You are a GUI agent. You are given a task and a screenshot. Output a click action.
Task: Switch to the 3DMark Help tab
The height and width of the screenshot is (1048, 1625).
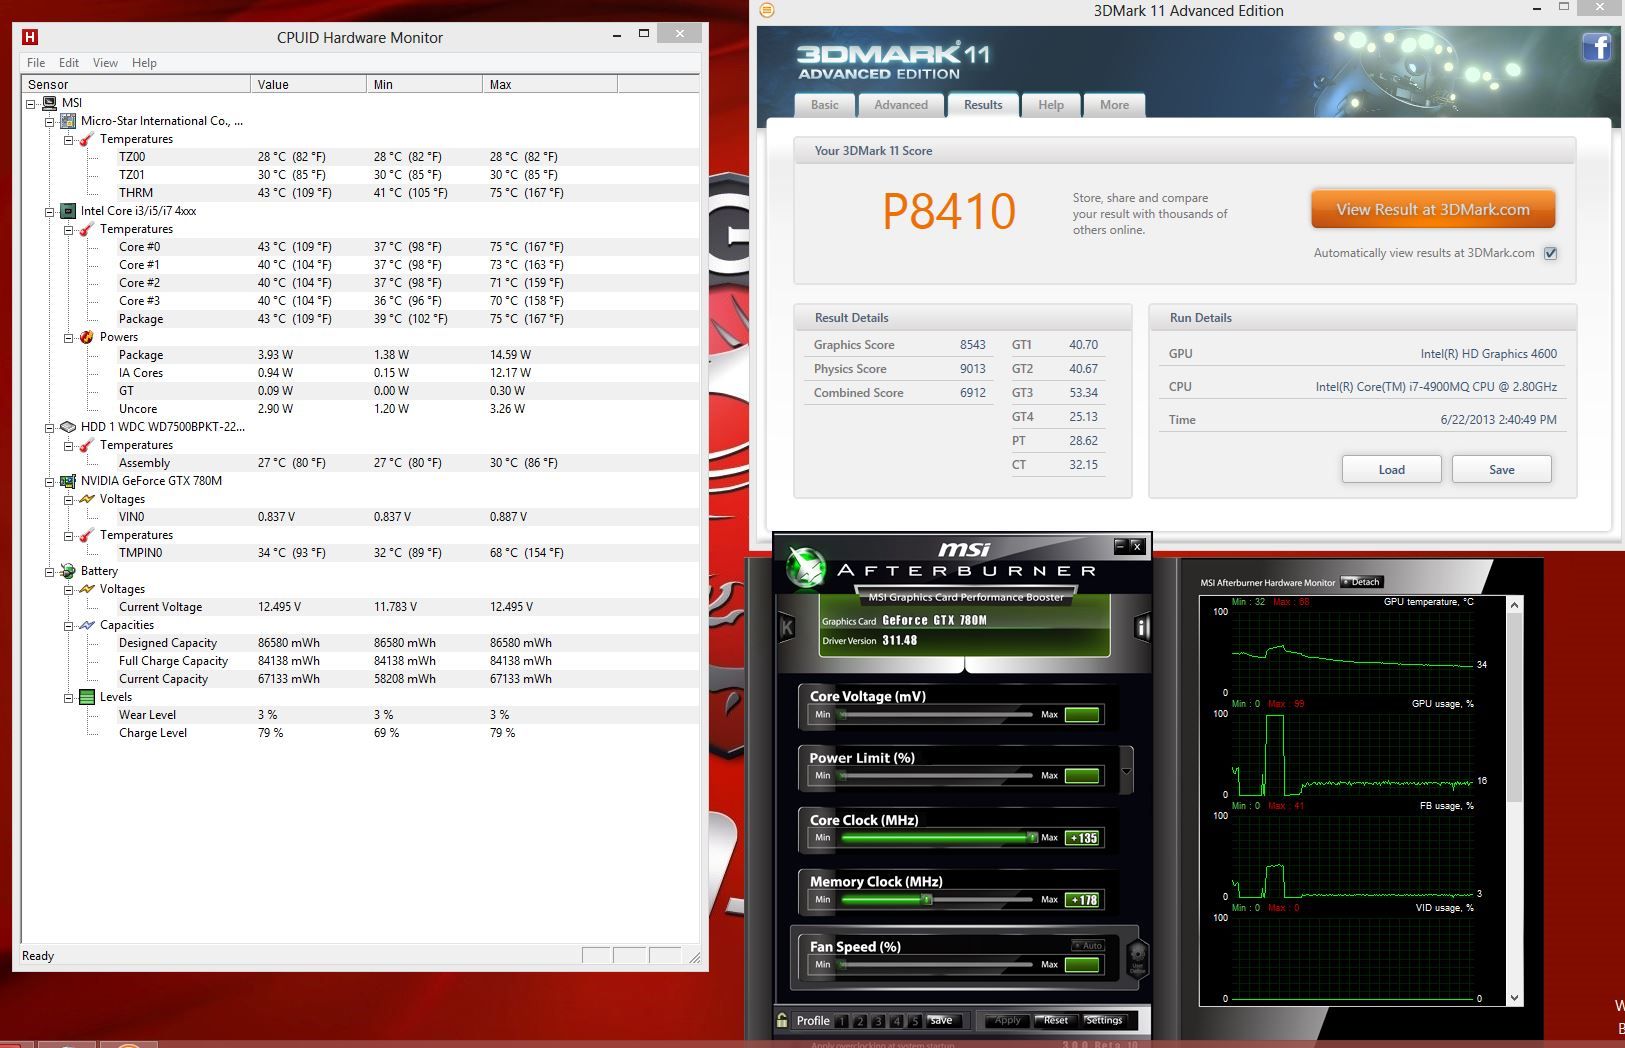click(x=1051, y=105)
